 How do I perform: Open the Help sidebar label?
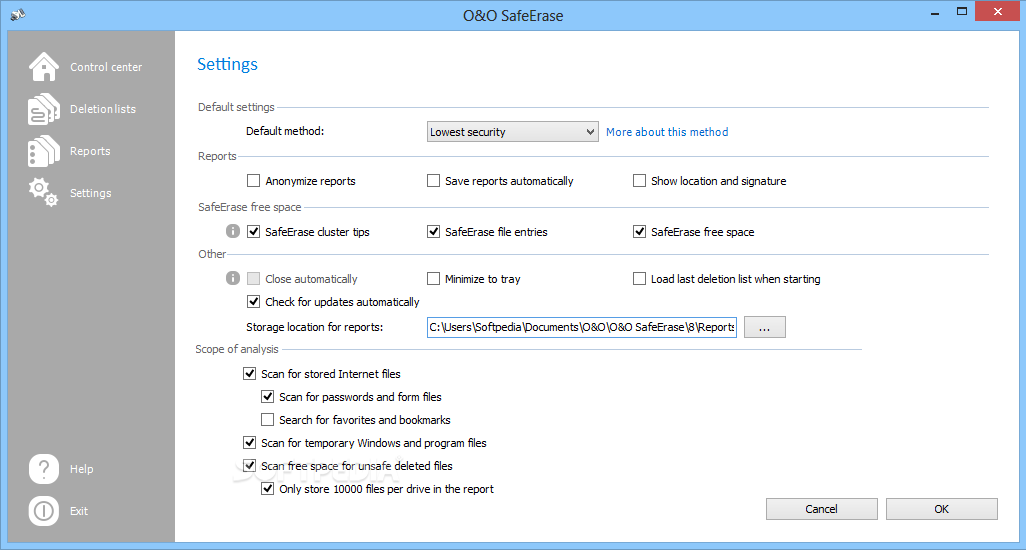tap(81, 469)
